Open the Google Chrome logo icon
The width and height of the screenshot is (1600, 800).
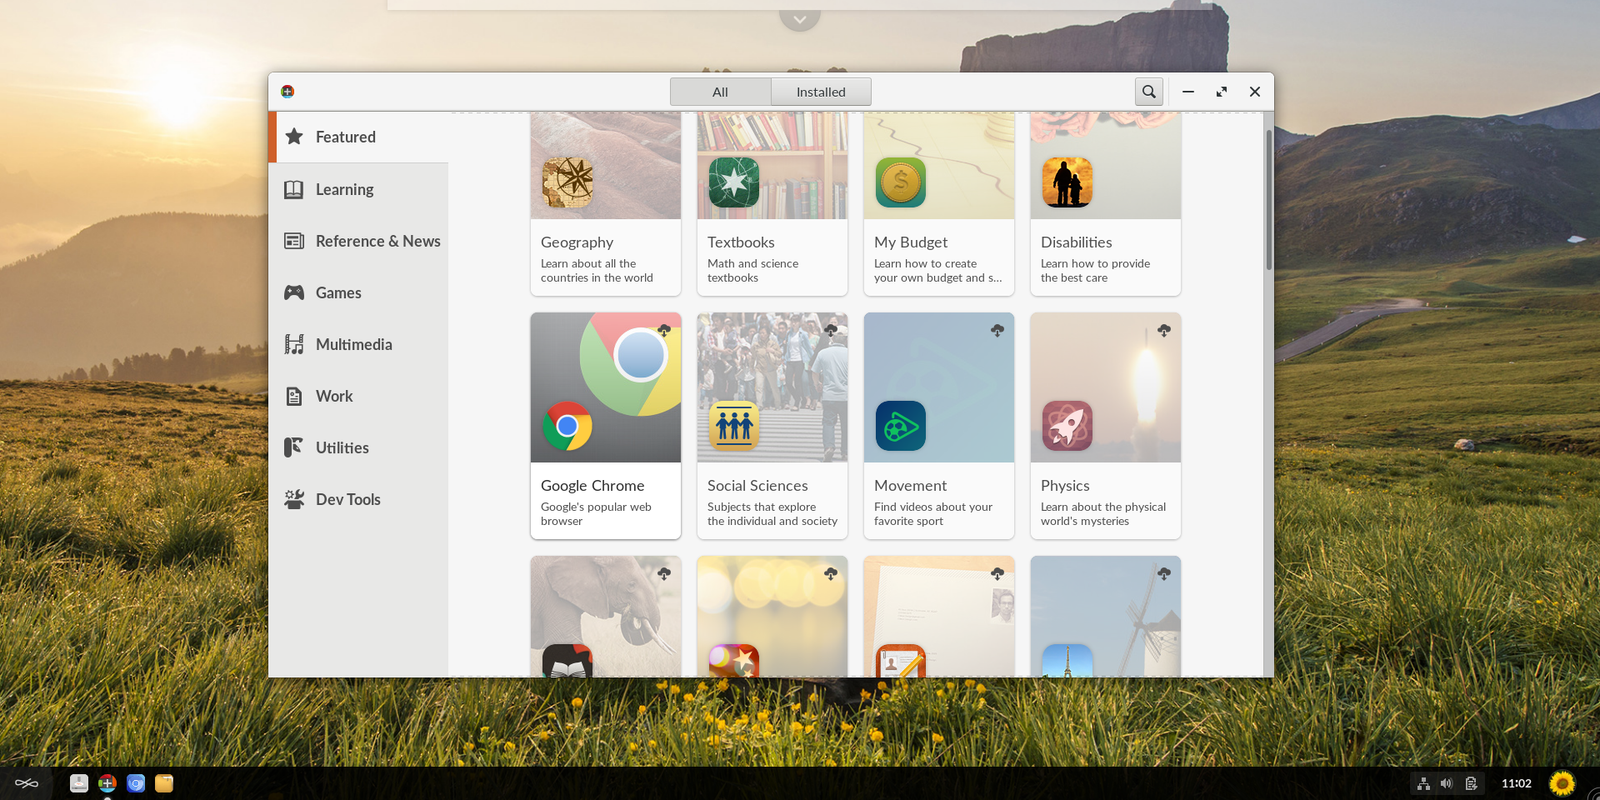(x=567, y=426)
